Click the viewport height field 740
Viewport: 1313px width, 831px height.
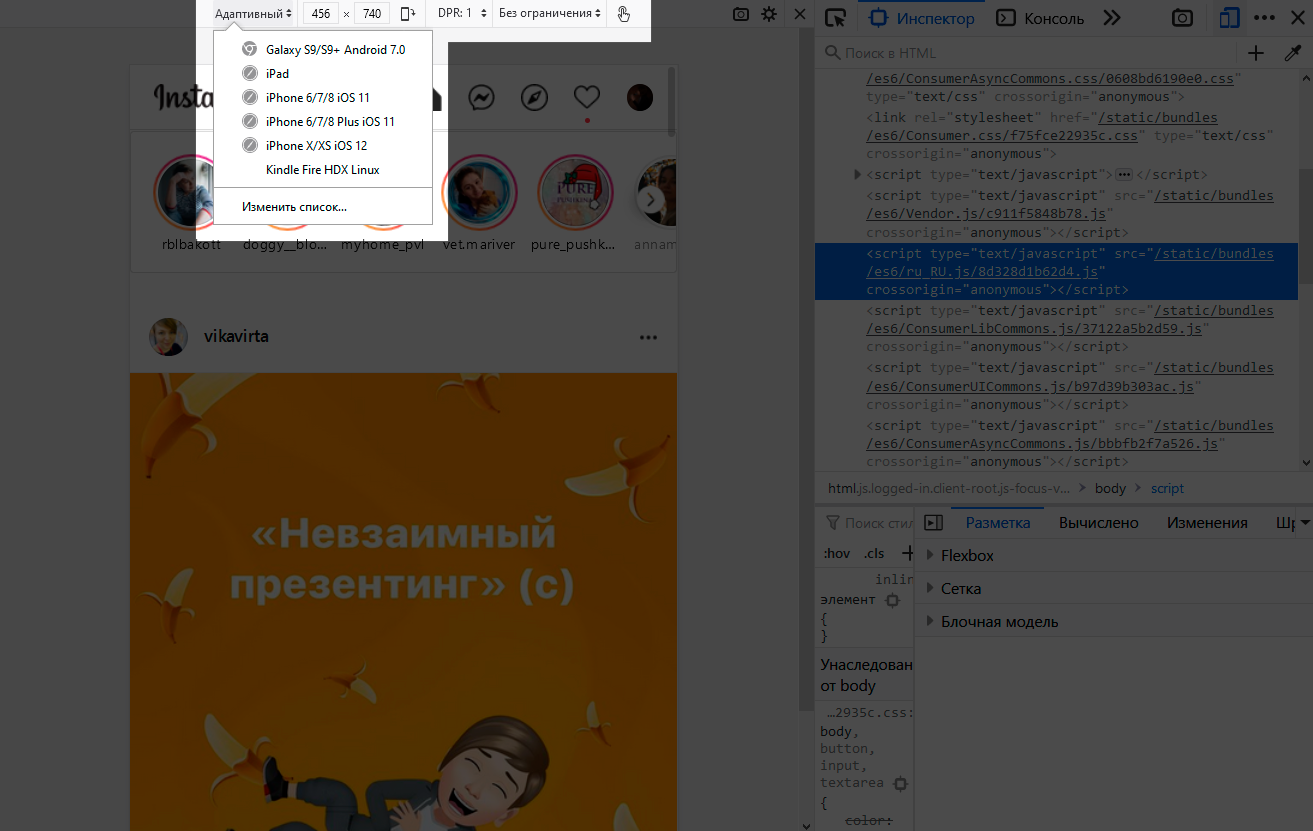pyautogui.click(x=372, y=14)
